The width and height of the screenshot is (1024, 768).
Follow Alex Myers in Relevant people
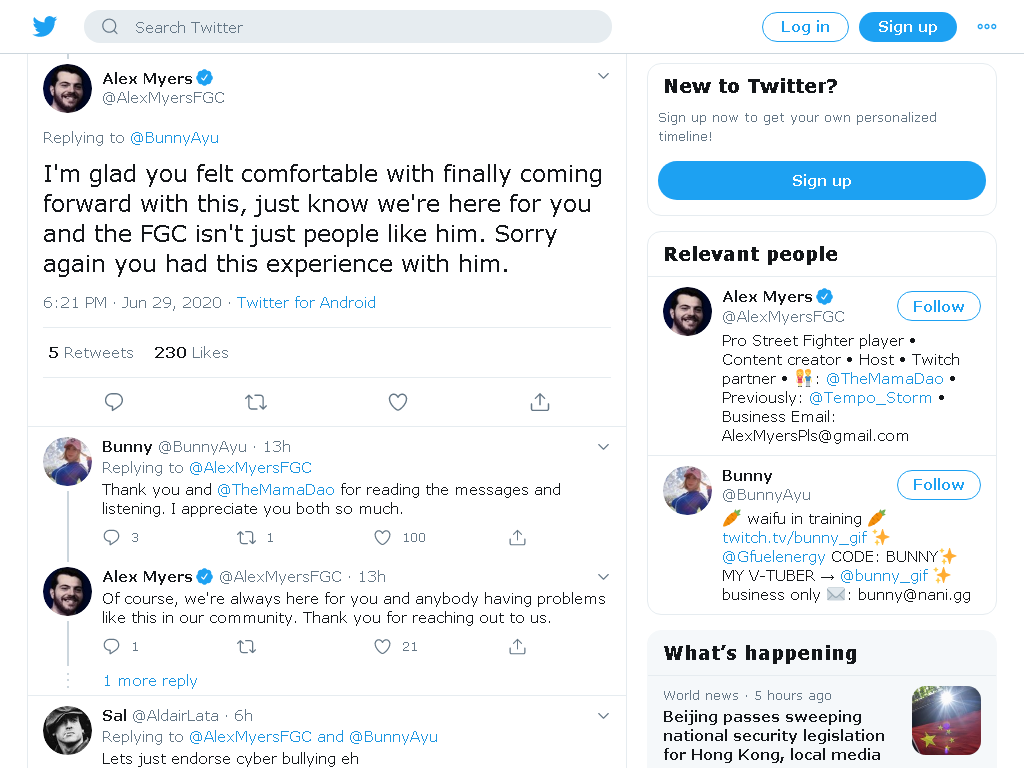click(938, 306)
